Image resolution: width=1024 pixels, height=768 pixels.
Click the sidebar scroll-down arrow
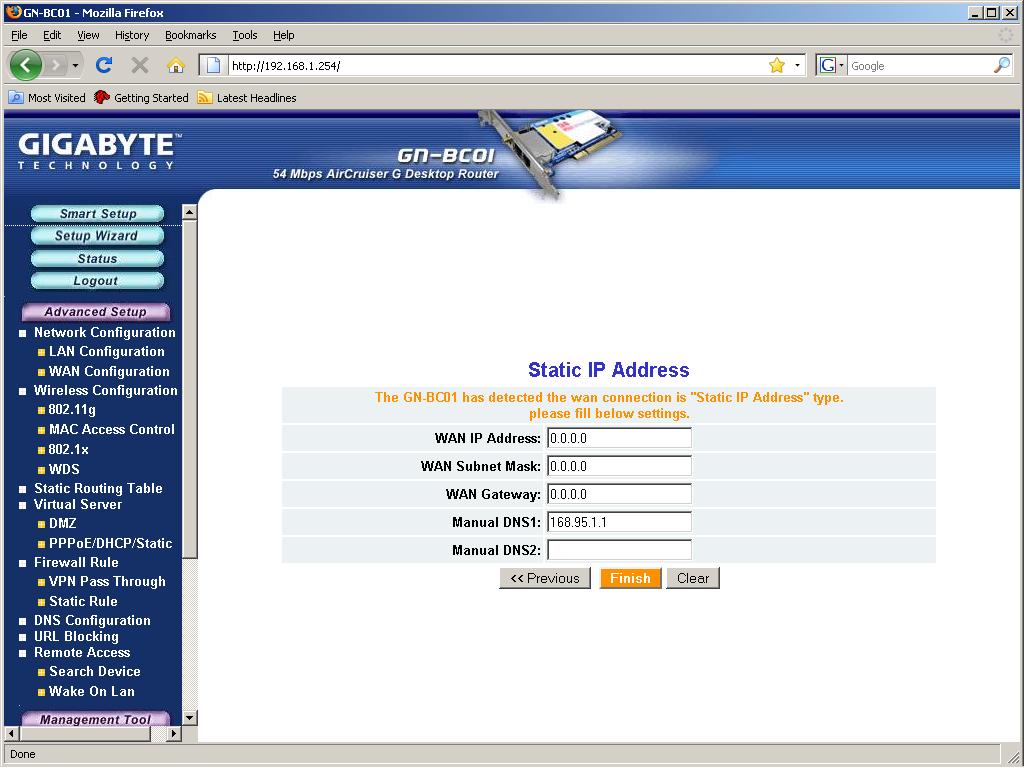click(189, 718)
